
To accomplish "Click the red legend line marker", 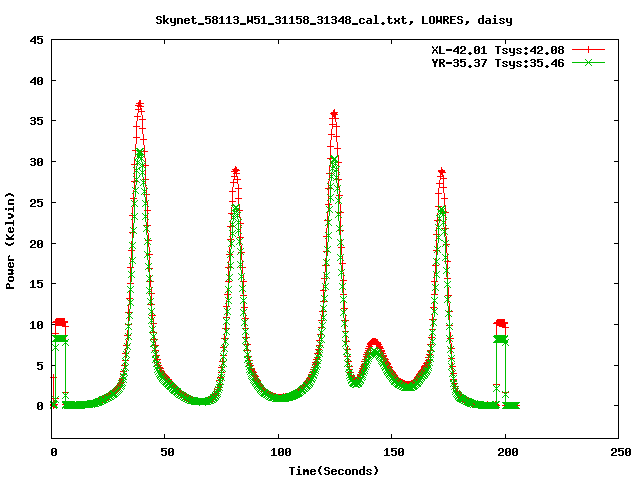I will 588,50.
